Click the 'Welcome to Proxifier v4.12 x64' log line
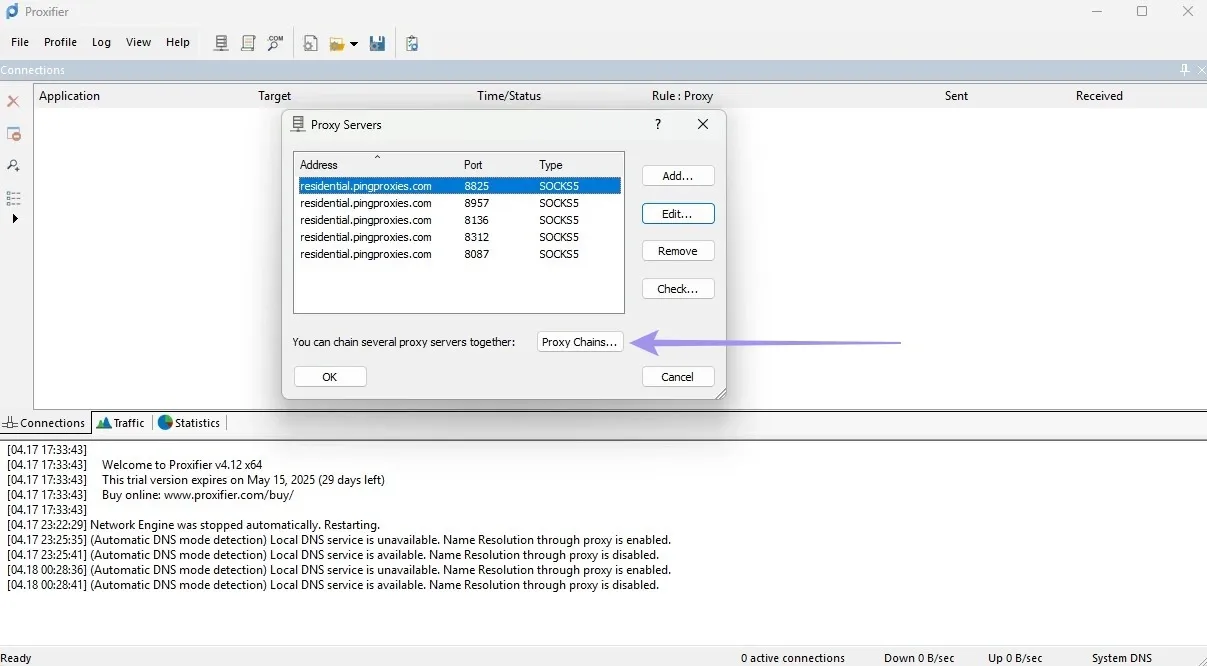This screenshot has width=1207, height=666. point(135,465)
